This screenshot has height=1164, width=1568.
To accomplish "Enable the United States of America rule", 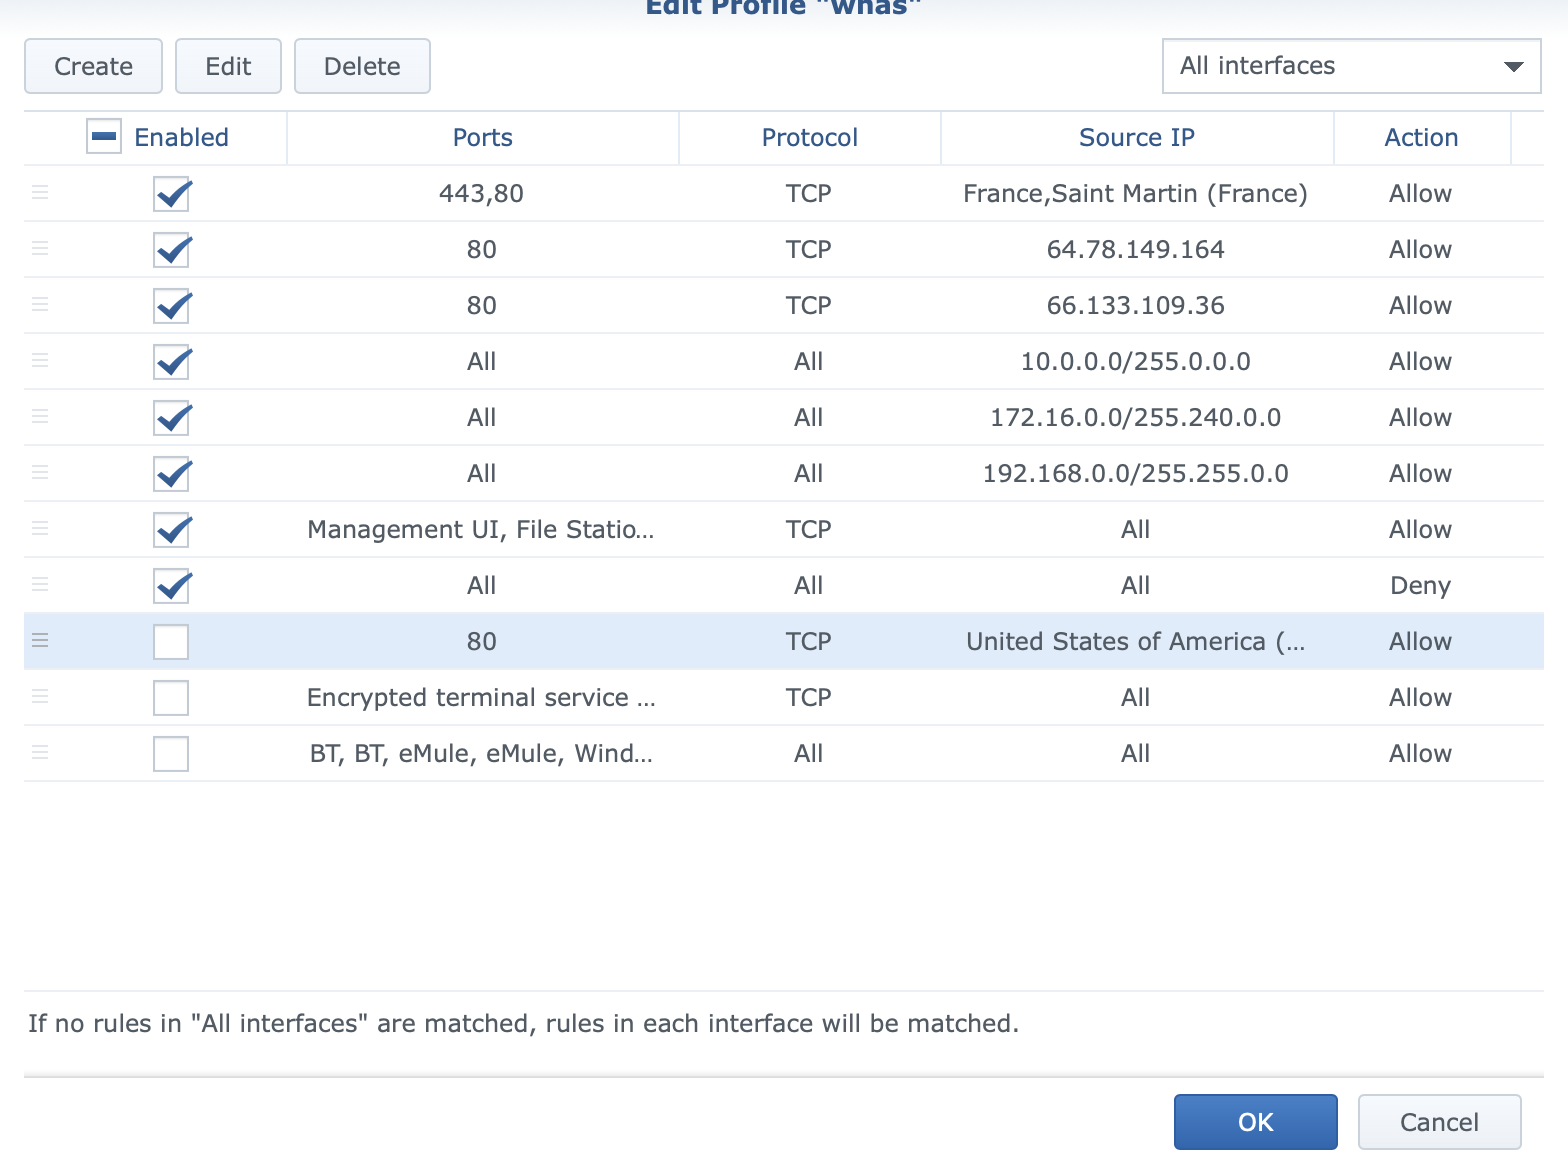I will pyautogui.click(x=171, y=642).
